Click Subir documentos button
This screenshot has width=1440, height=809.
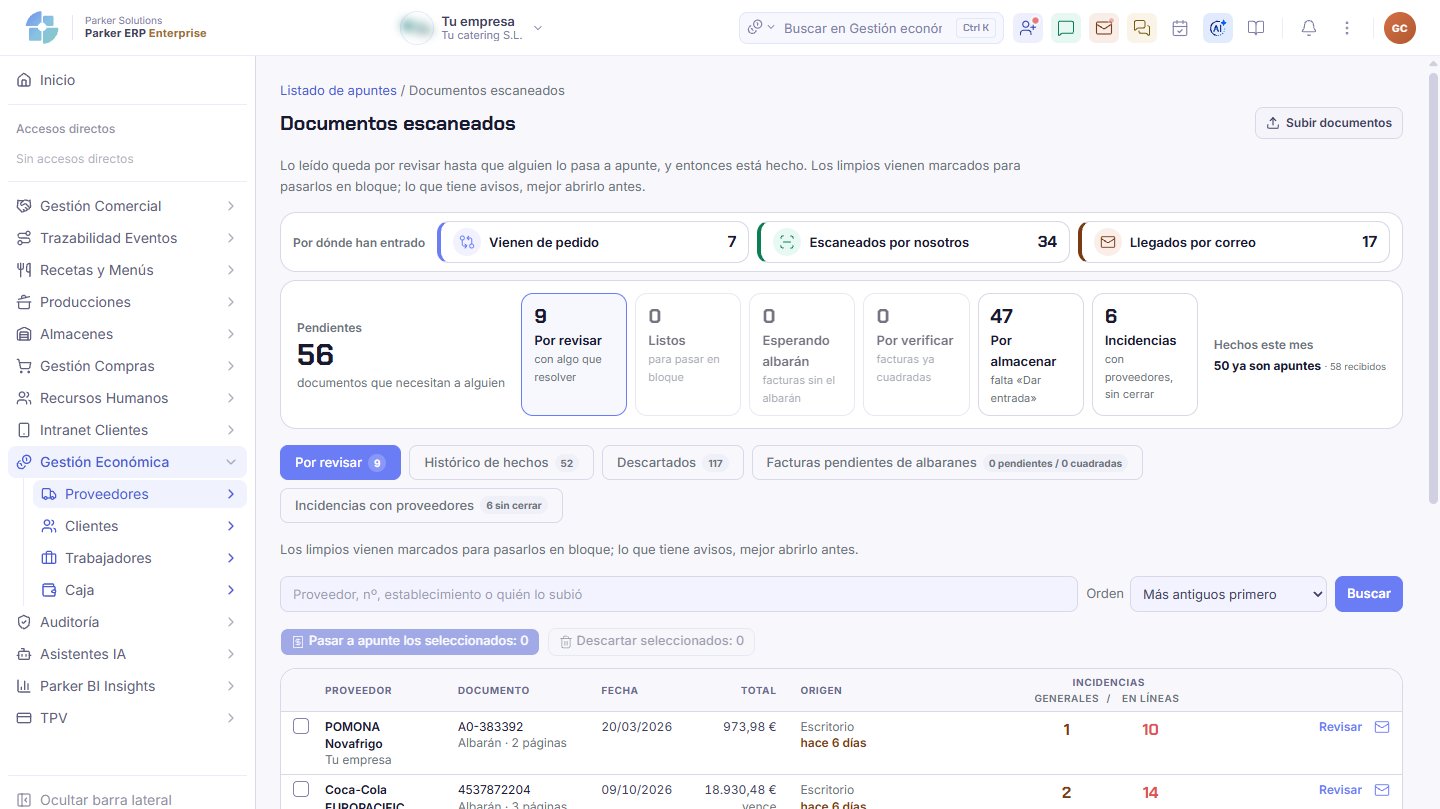point(1329,123)
